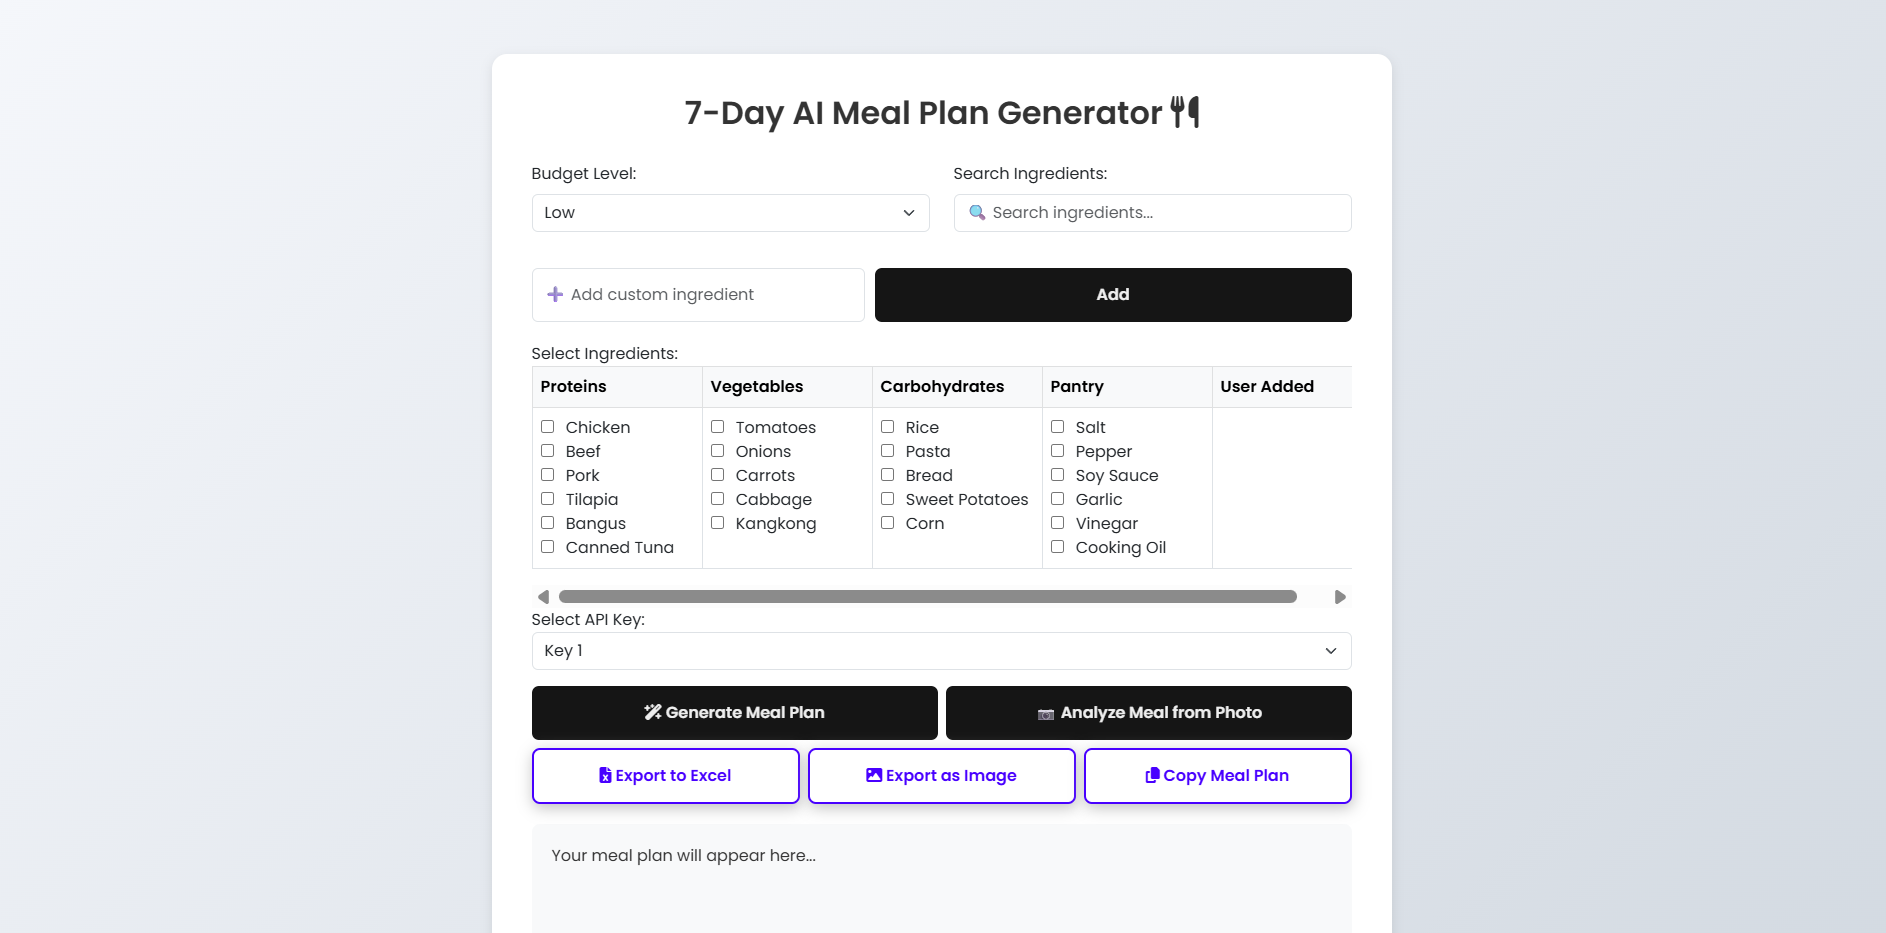Open the Select API Key dropdown
The width and height of the screenshot is (1886, 933).
tap(941, 650)
